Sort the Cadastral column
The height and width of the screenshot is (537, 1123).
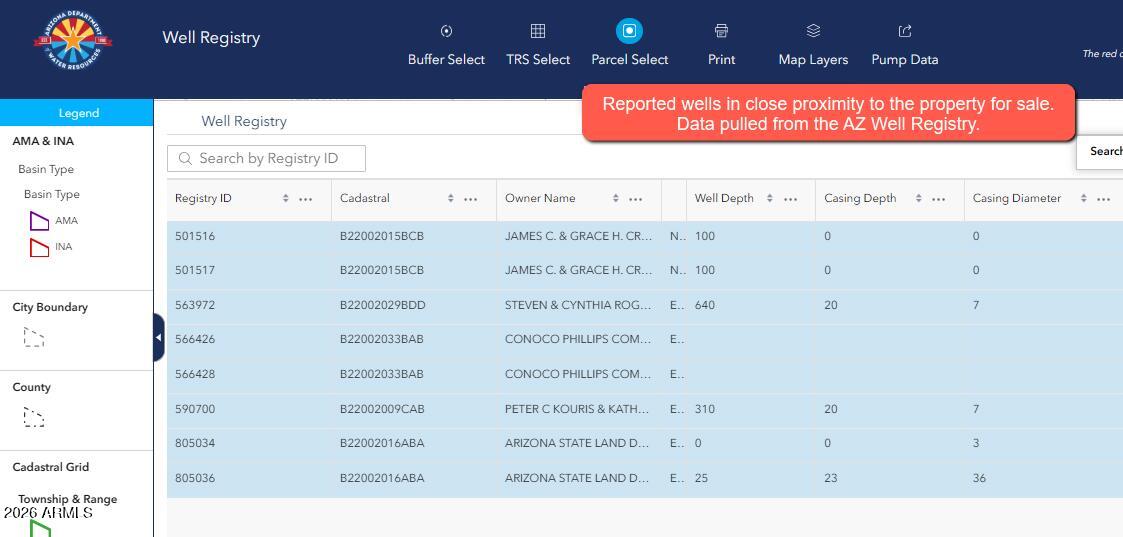pos(450,198)
